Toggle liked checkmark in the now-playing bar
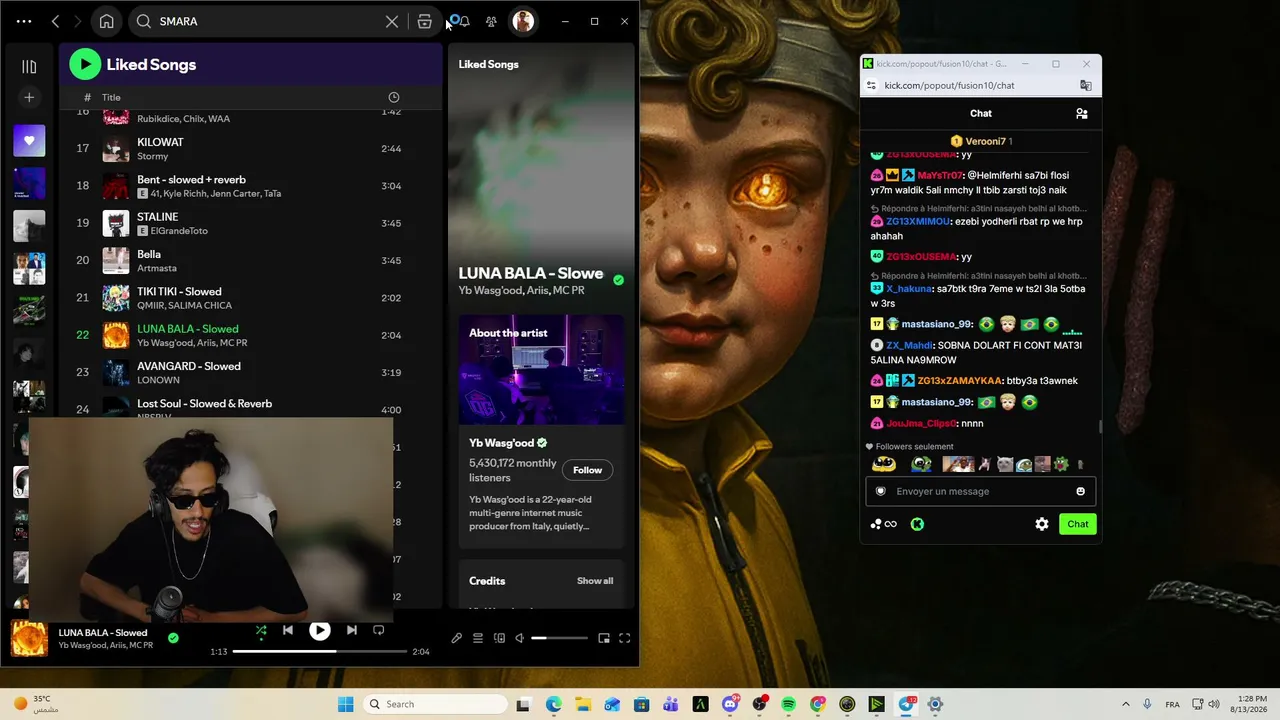Screen dimensions: 1280x720 (x=173, y=638)
